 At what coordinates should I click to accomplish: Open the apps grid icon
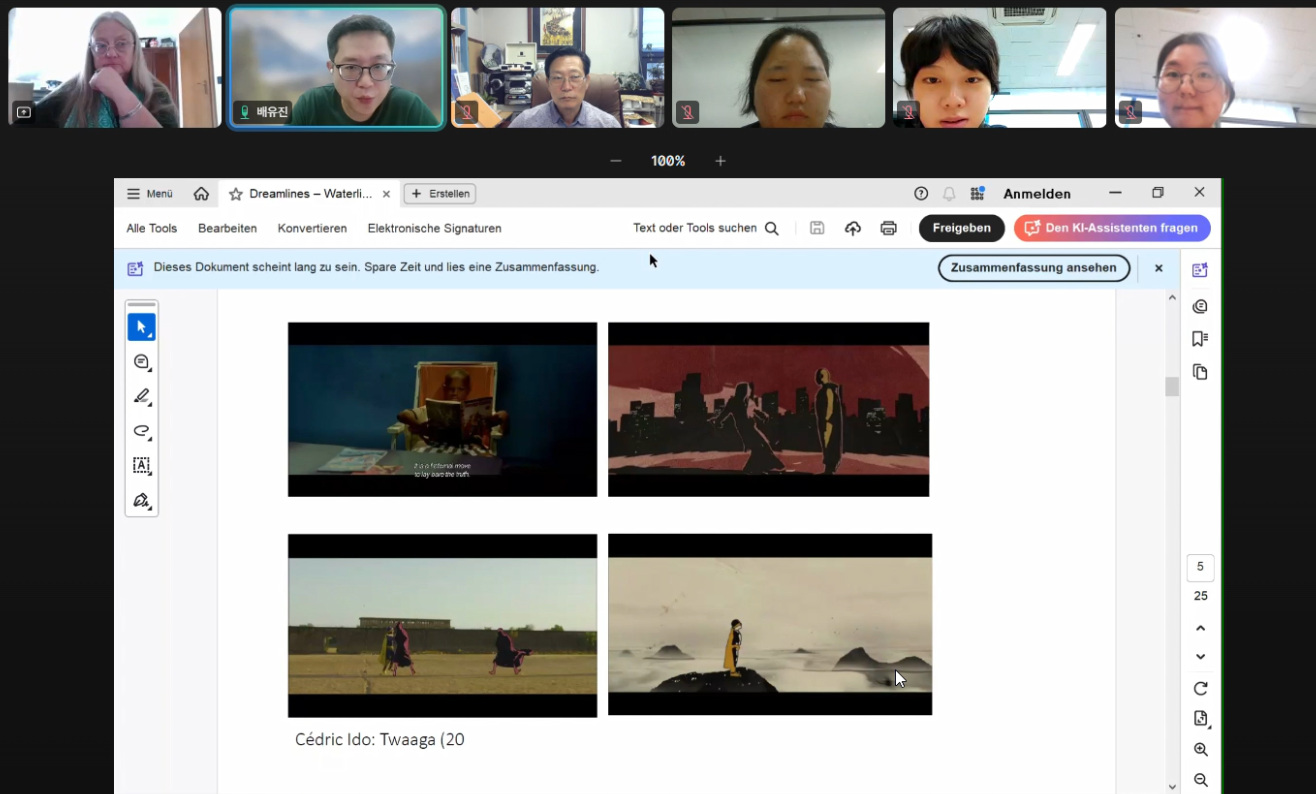(977, 194)
